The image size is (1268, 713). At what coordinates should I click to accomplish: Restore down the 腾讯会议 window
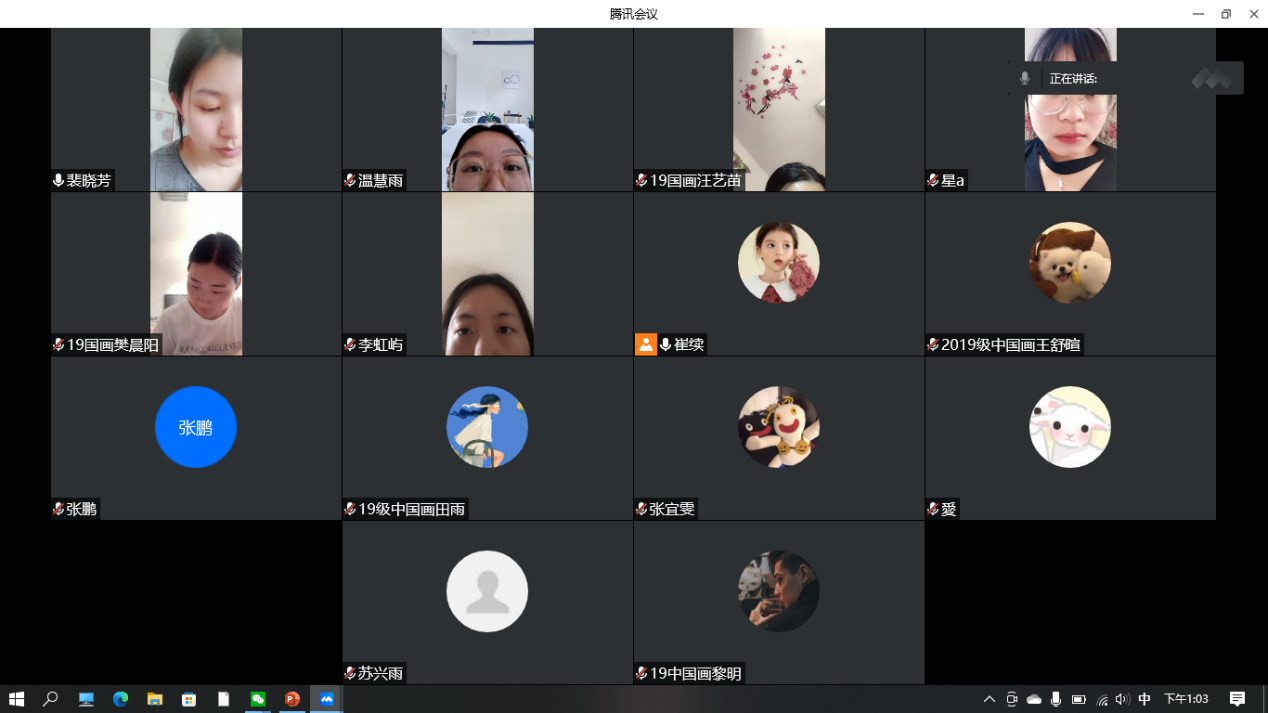pyautogui.click(x=1226, y=14)
